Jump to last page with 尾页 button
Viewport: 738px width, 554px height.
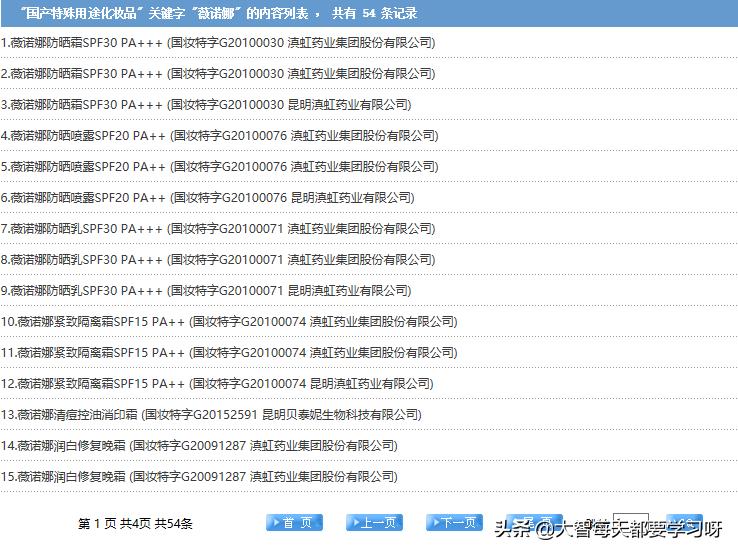(534, 522)
